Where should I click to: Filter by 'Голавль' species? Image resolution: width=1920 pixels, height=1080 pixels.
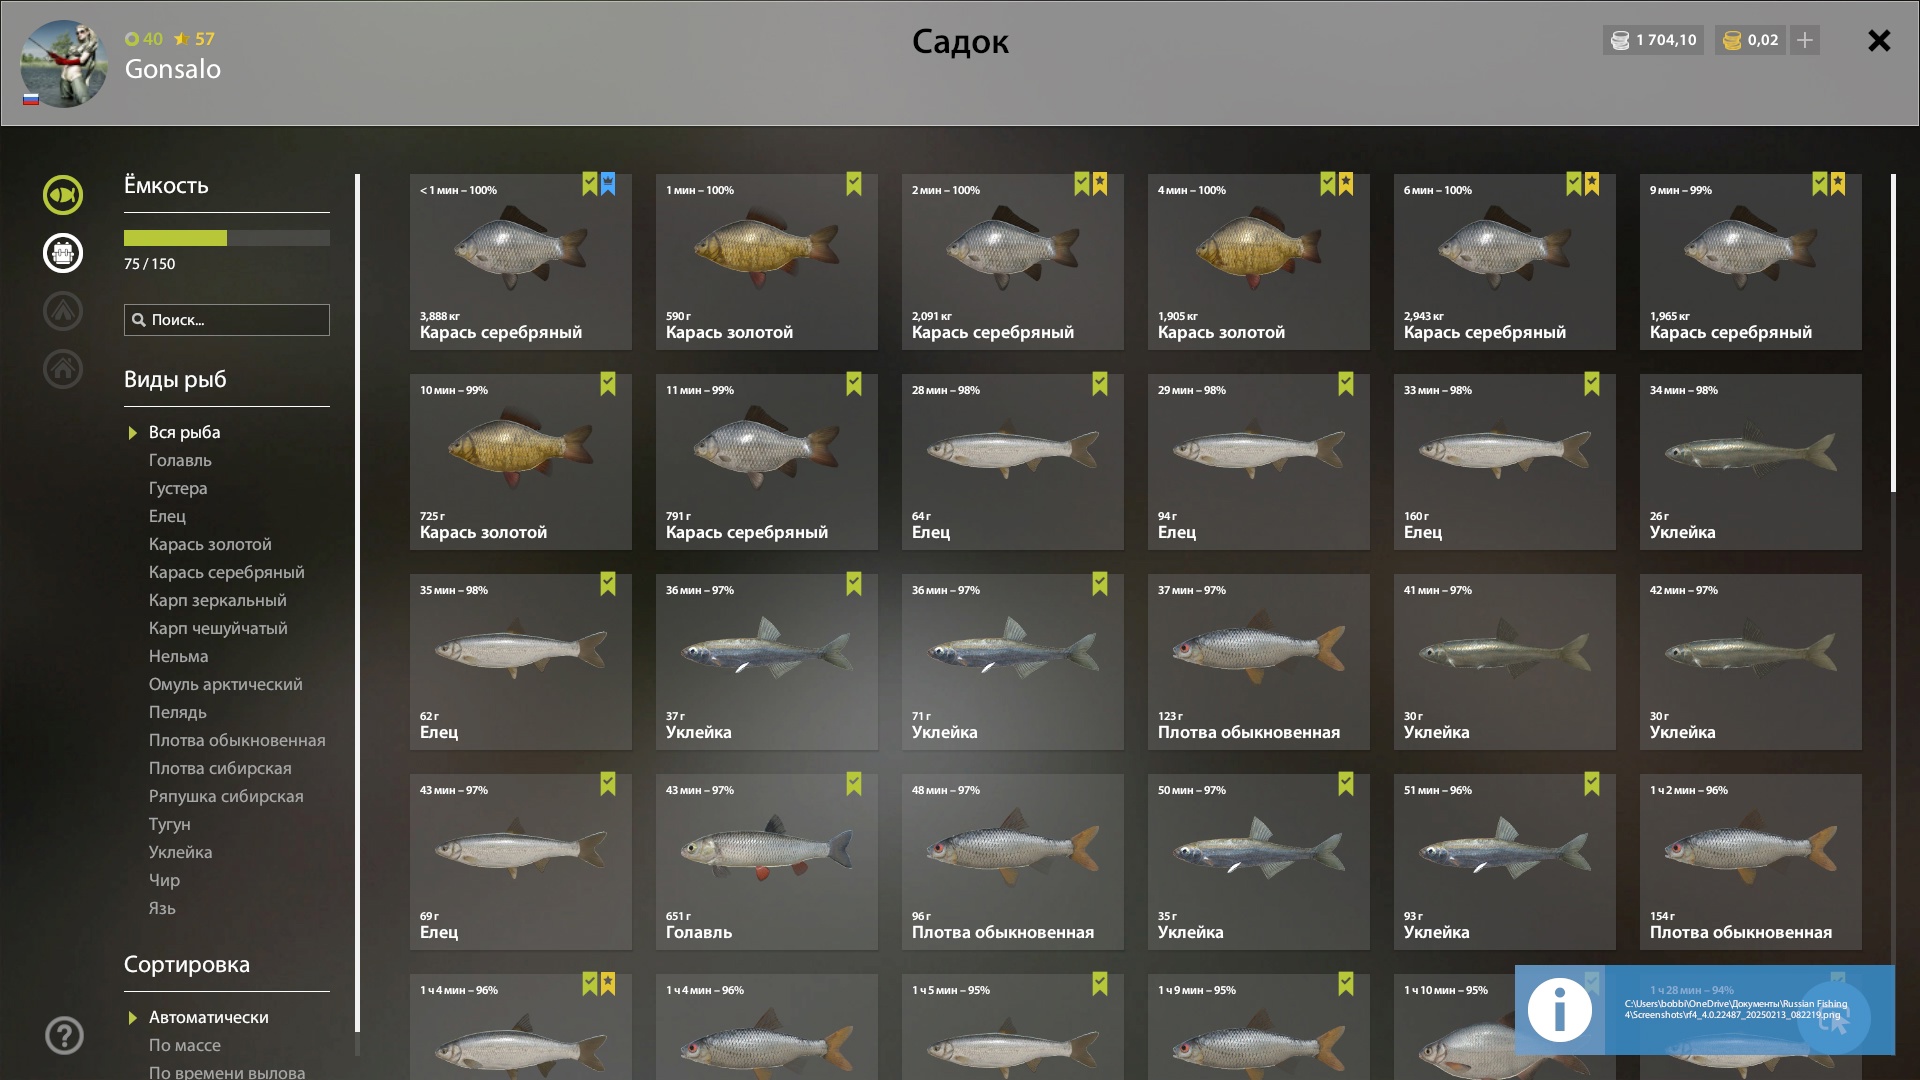point(180,460)
